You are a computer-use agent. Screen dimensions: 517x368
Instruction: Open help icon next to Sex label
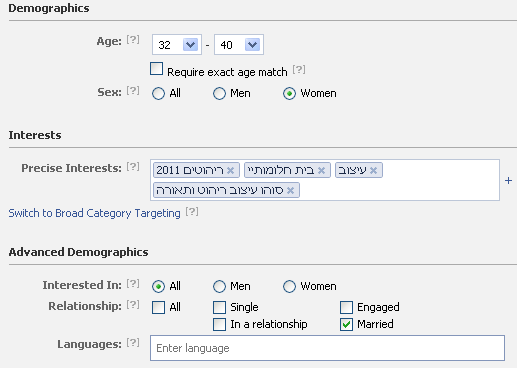pos(133,91)
